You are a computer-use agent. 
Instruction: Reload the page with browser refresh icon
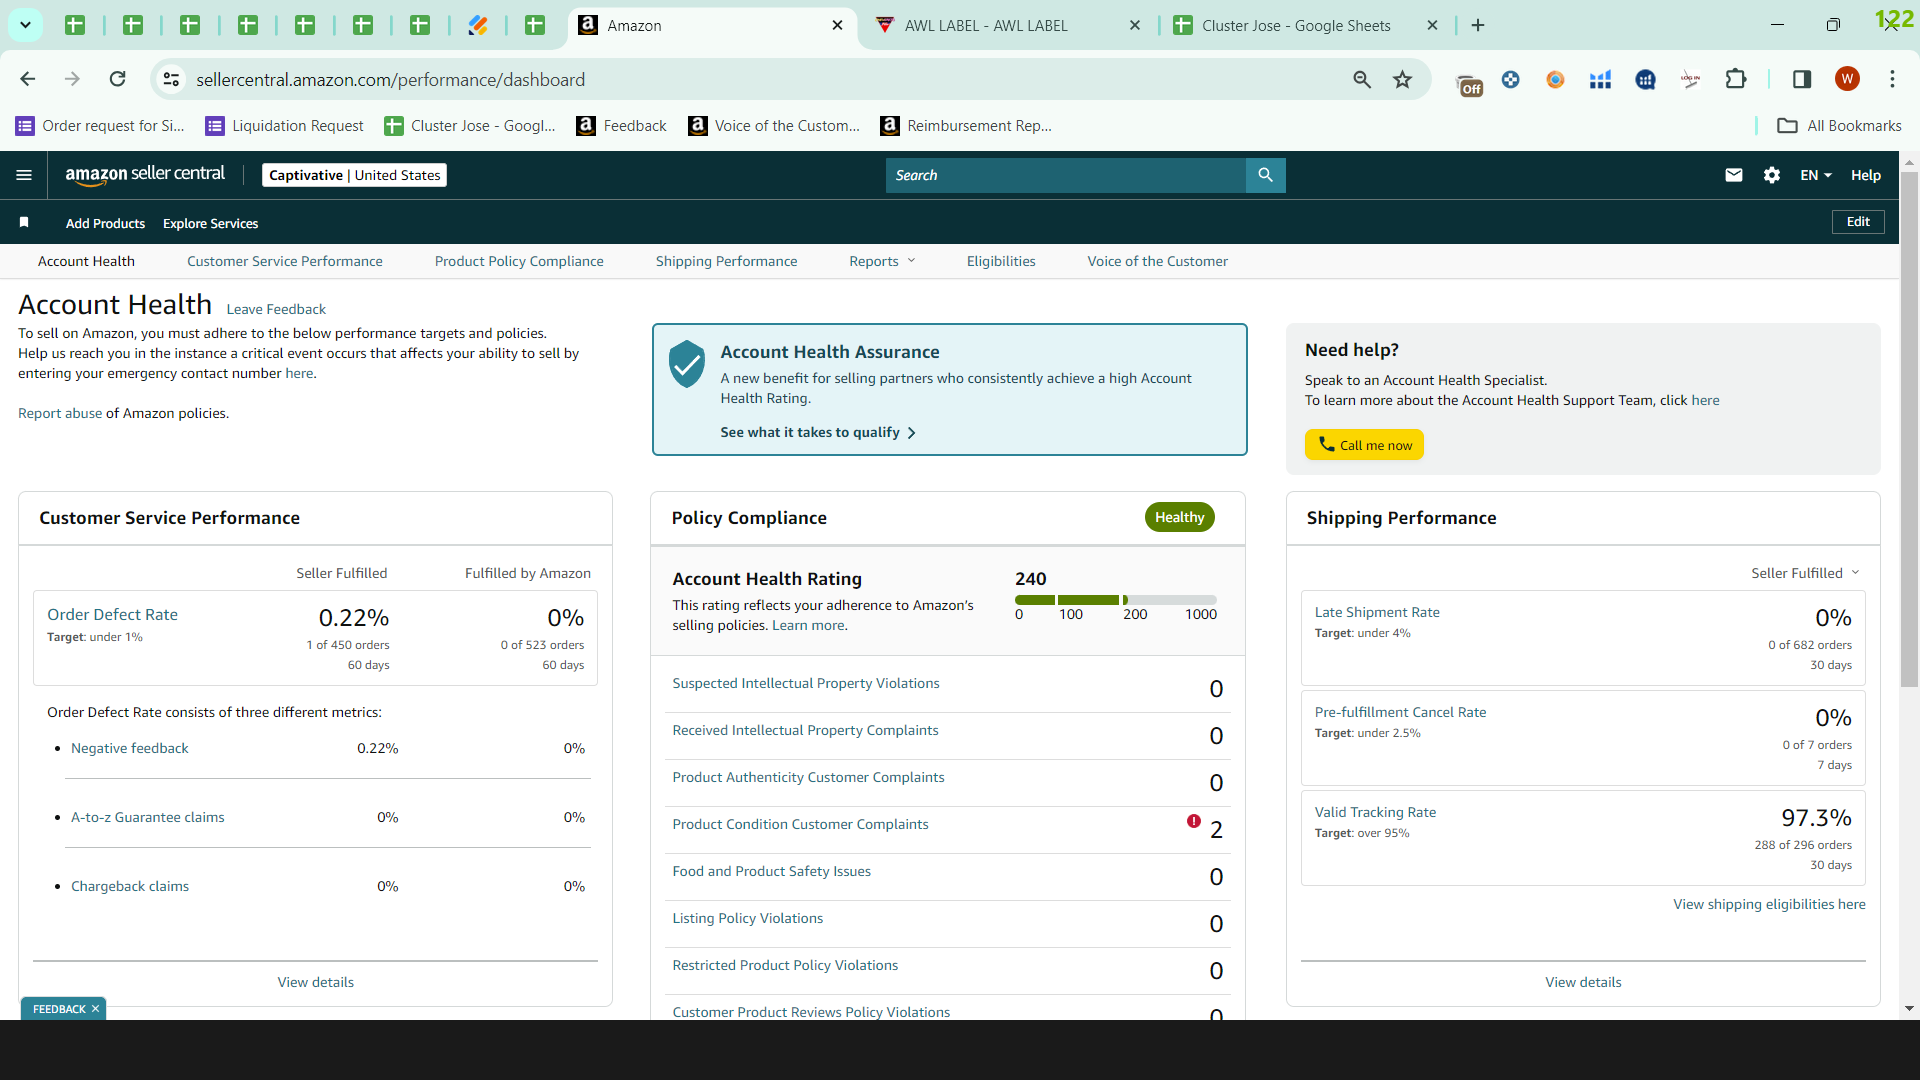(x=117, y=79)
